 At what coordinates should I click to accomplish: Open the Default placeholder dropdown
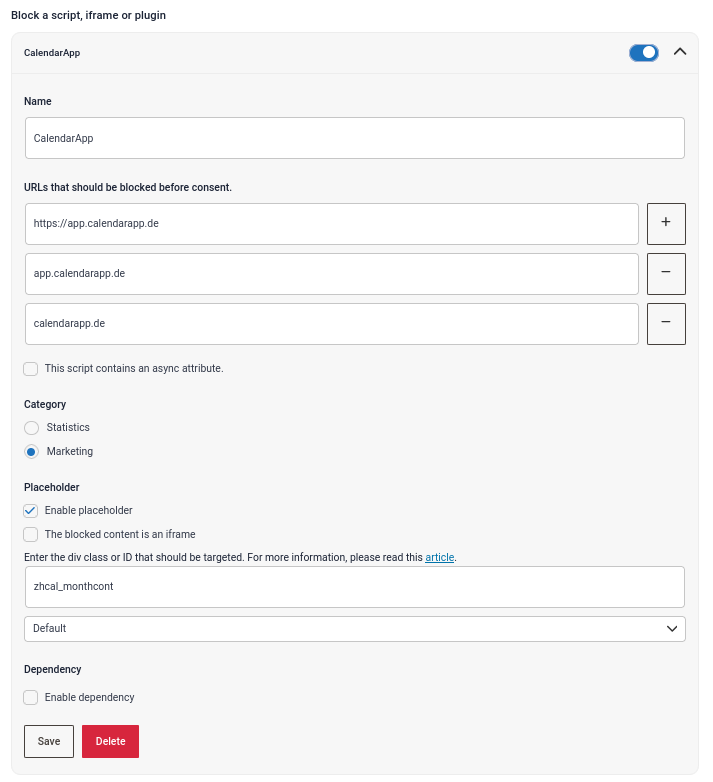pos(355,628)
